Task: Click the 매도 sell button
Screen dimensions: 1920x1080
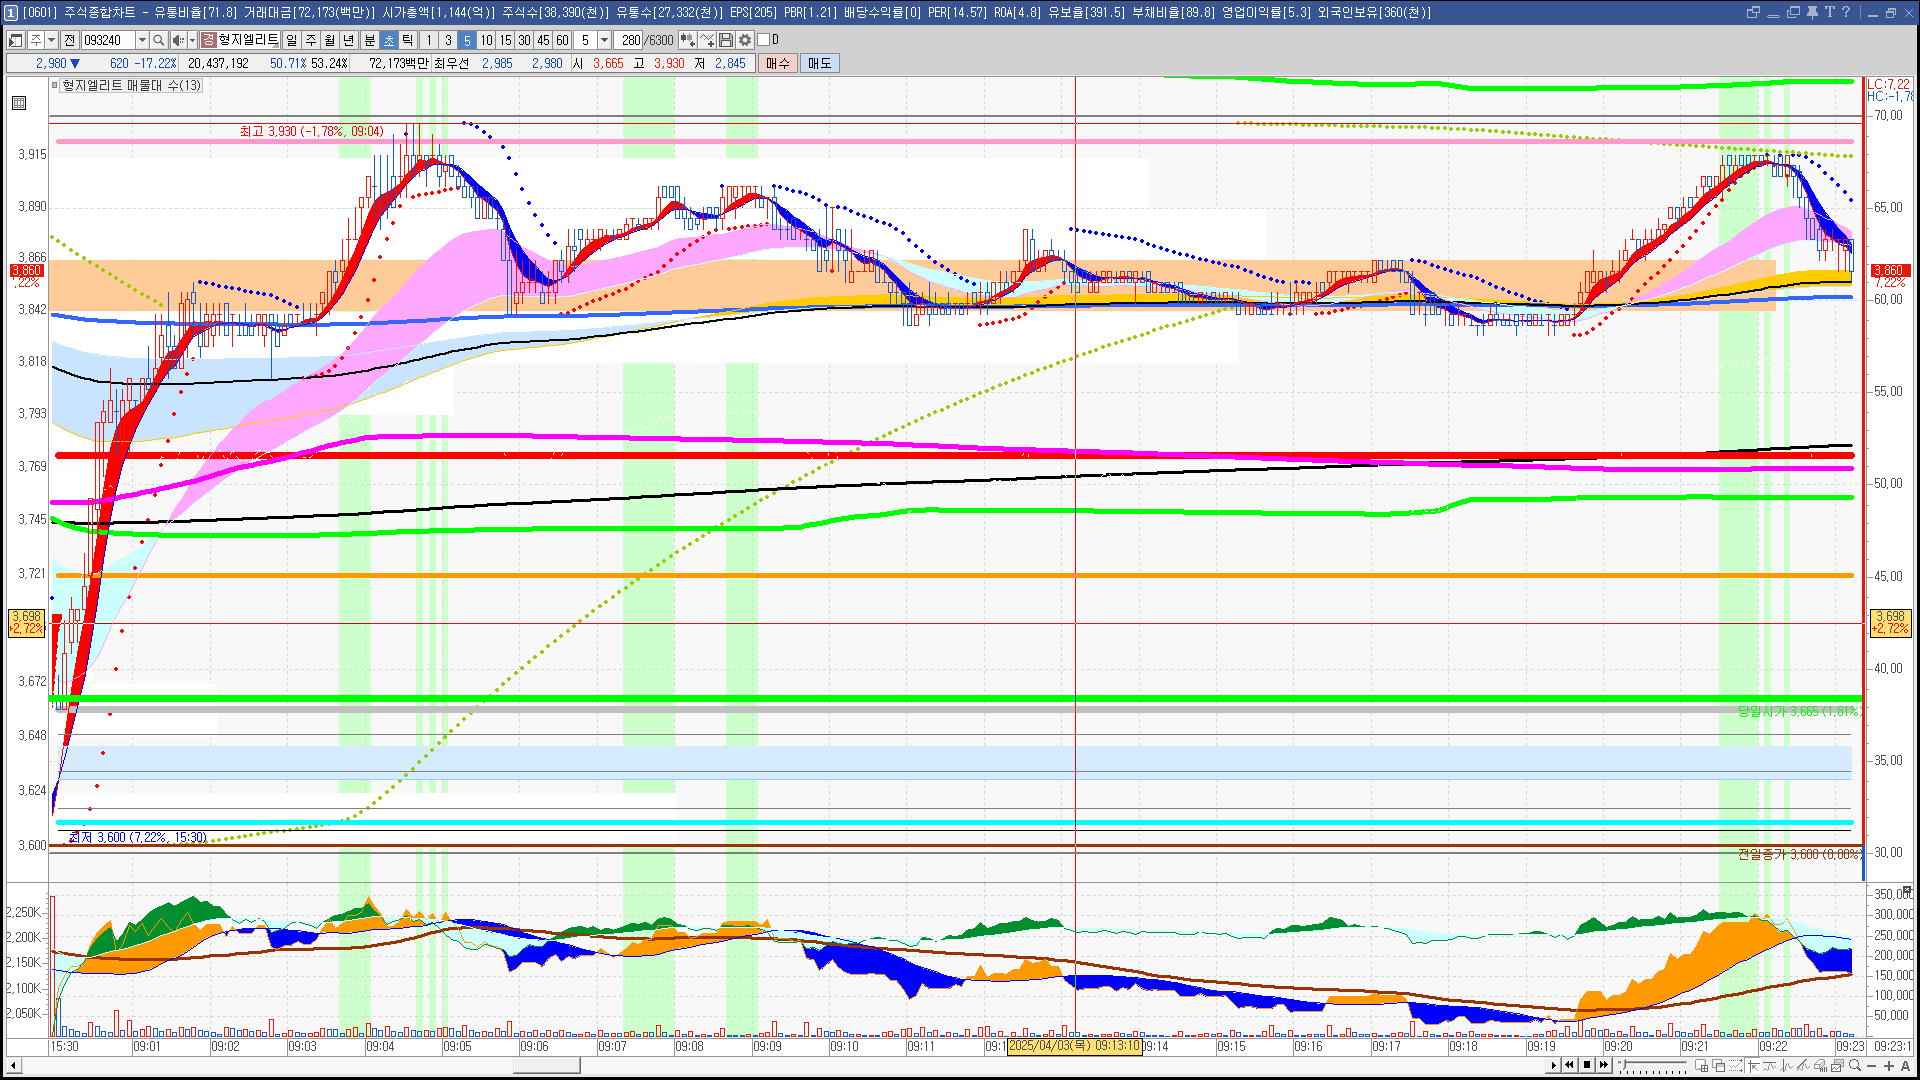Action: tap(819, 63)
